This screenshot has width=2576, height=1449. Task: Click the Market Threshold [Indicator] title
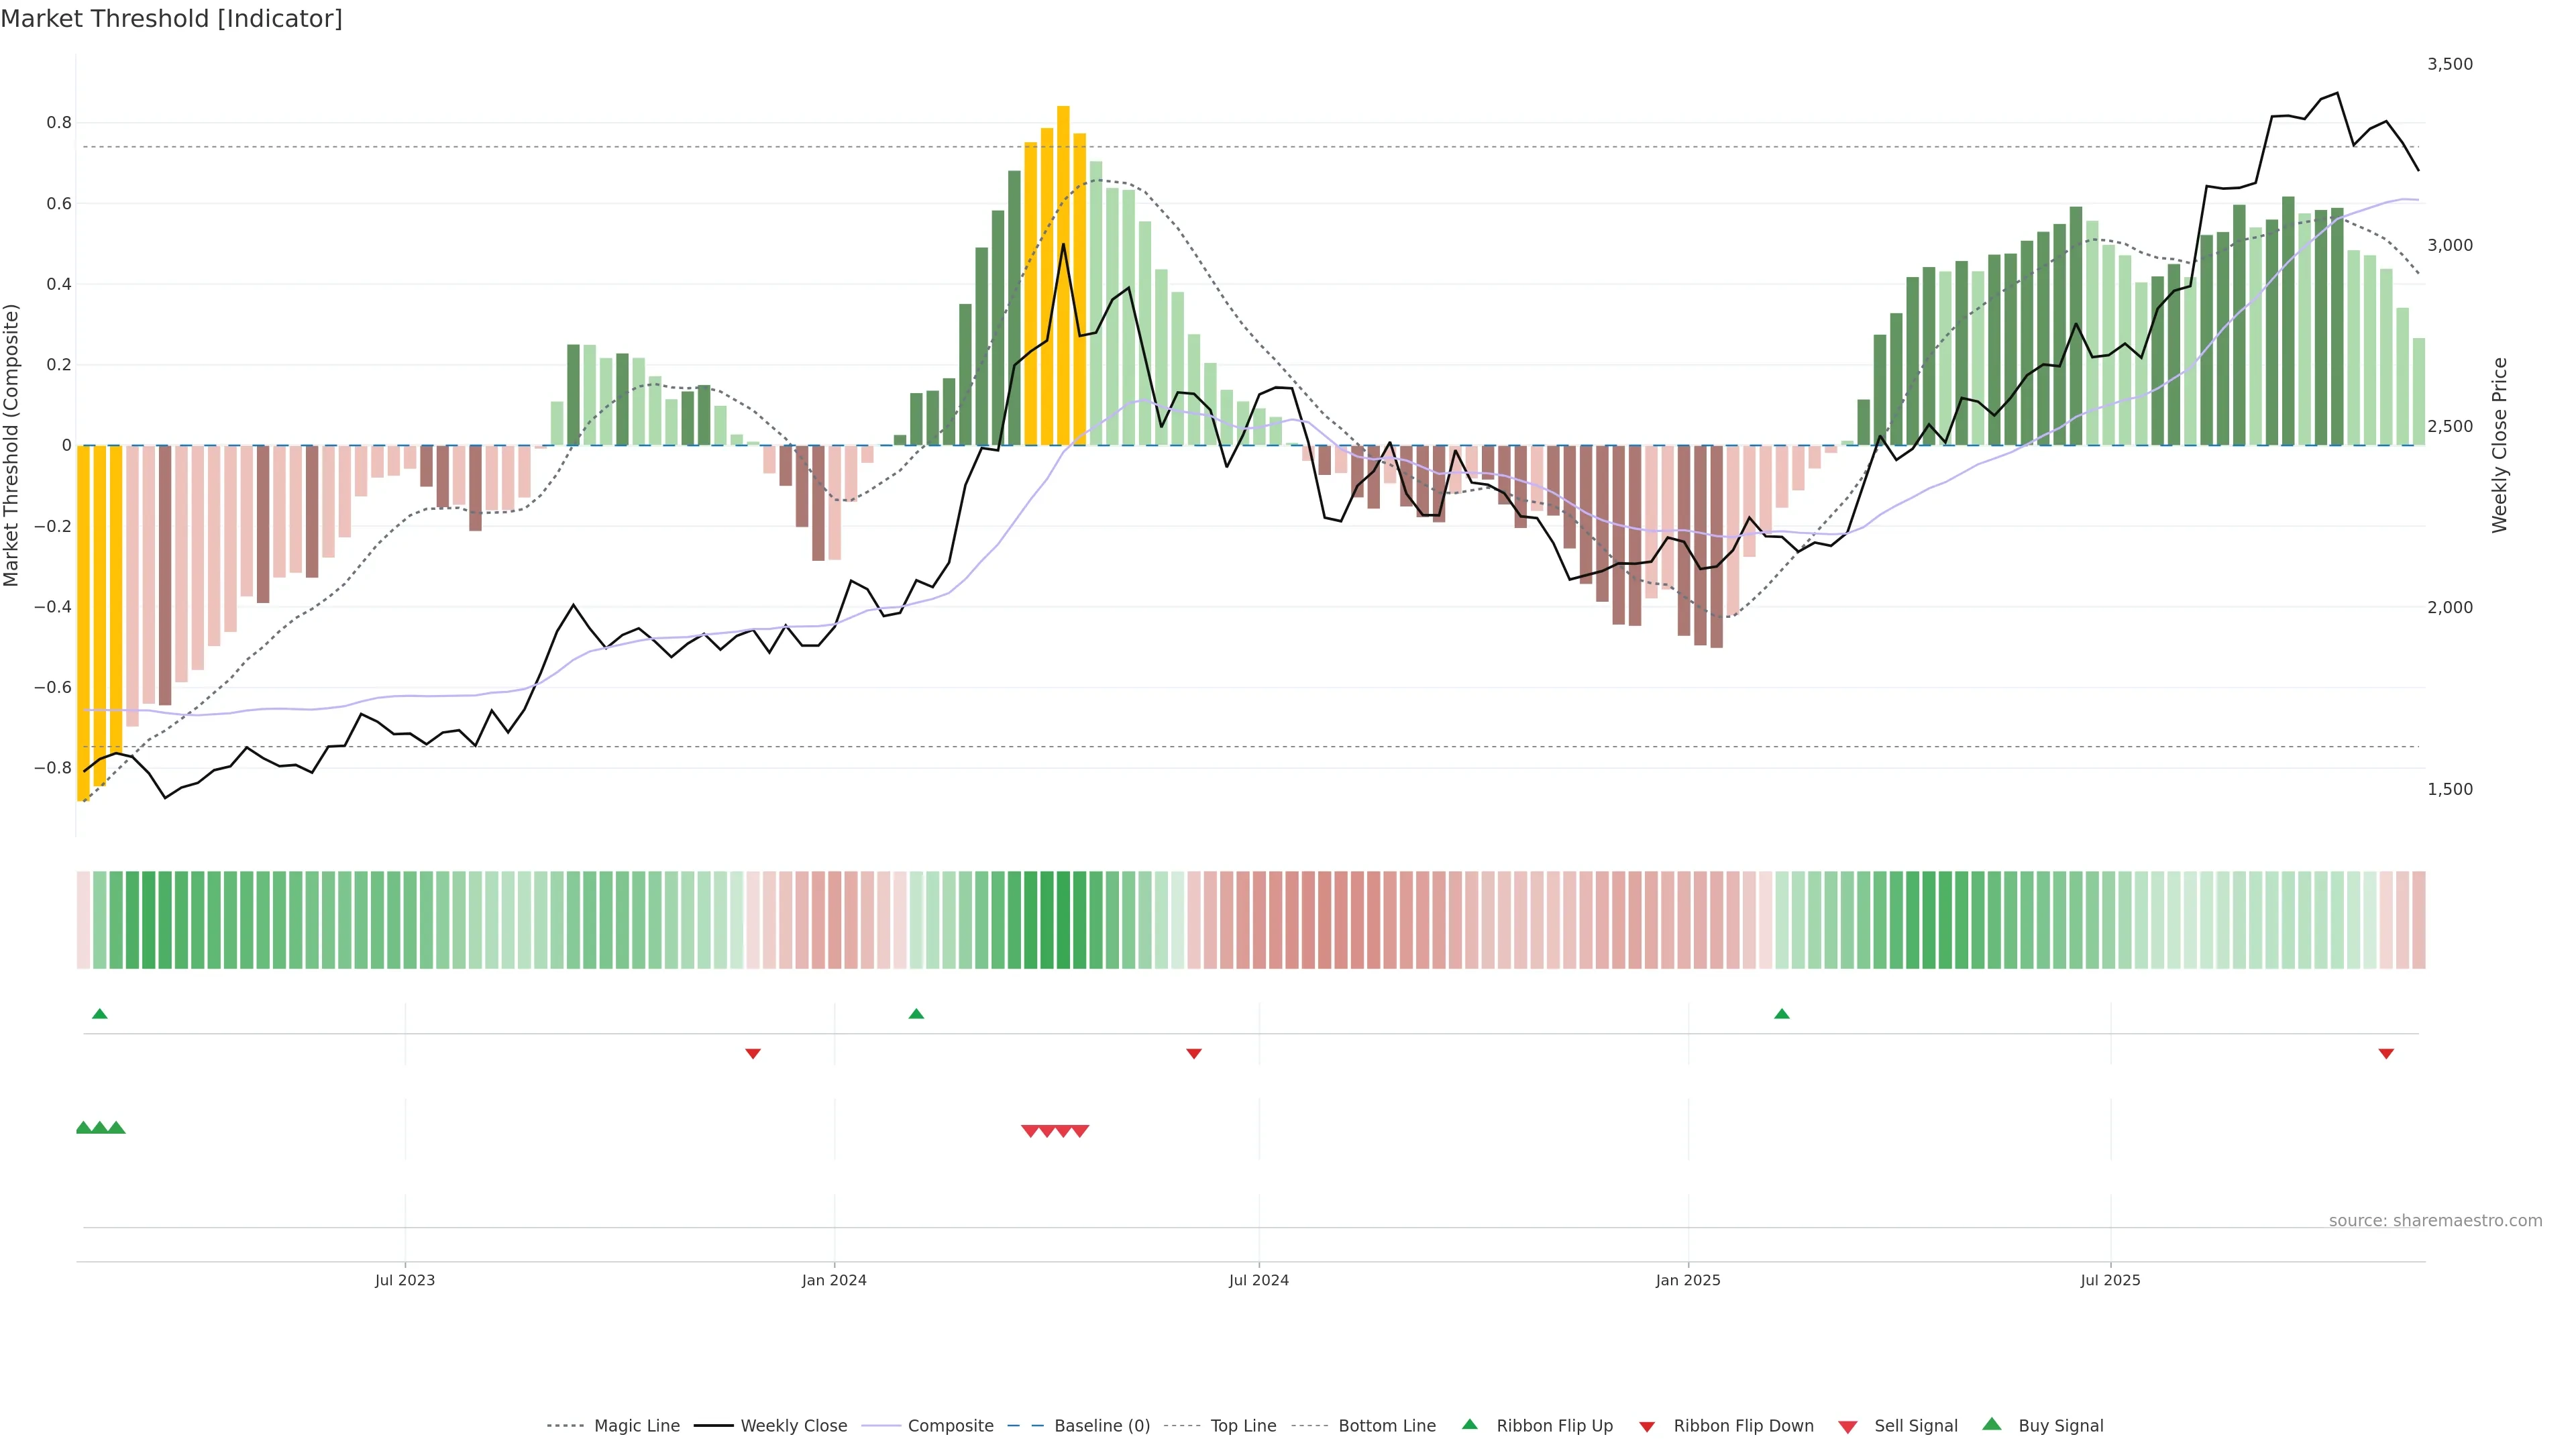click(x=171, y=19)
